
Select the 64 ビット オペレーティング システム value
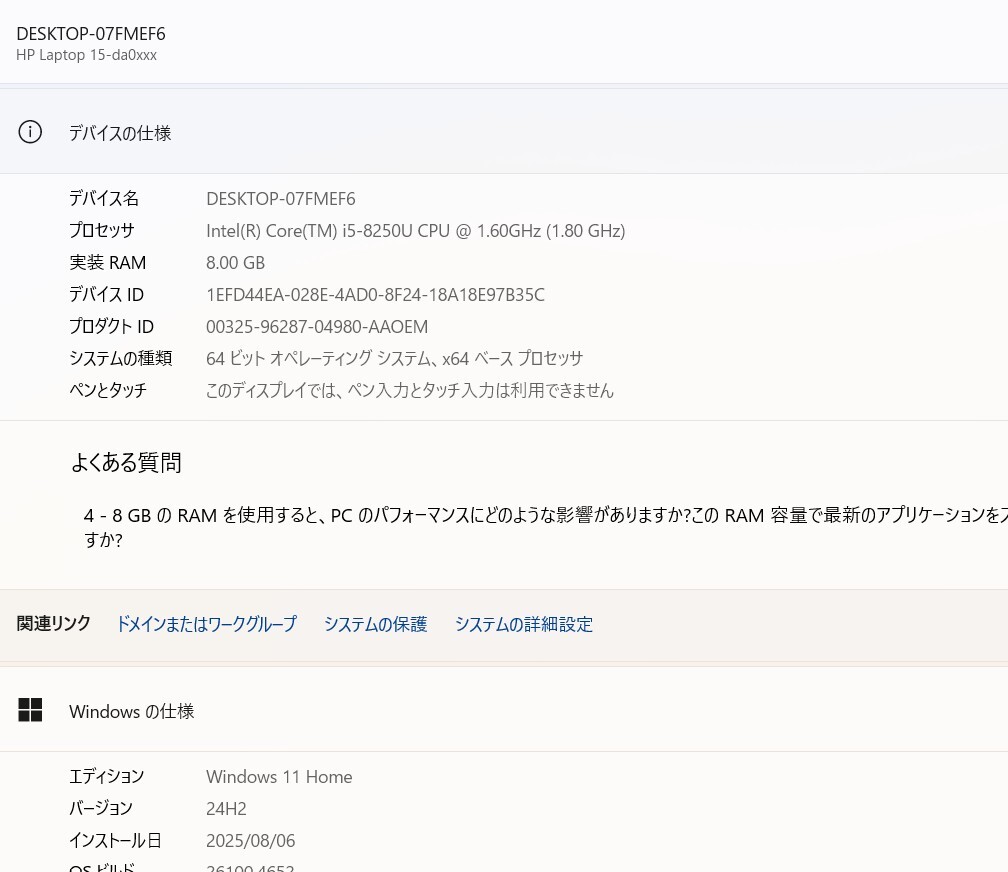pyautogui.click(x=395, y=358)
